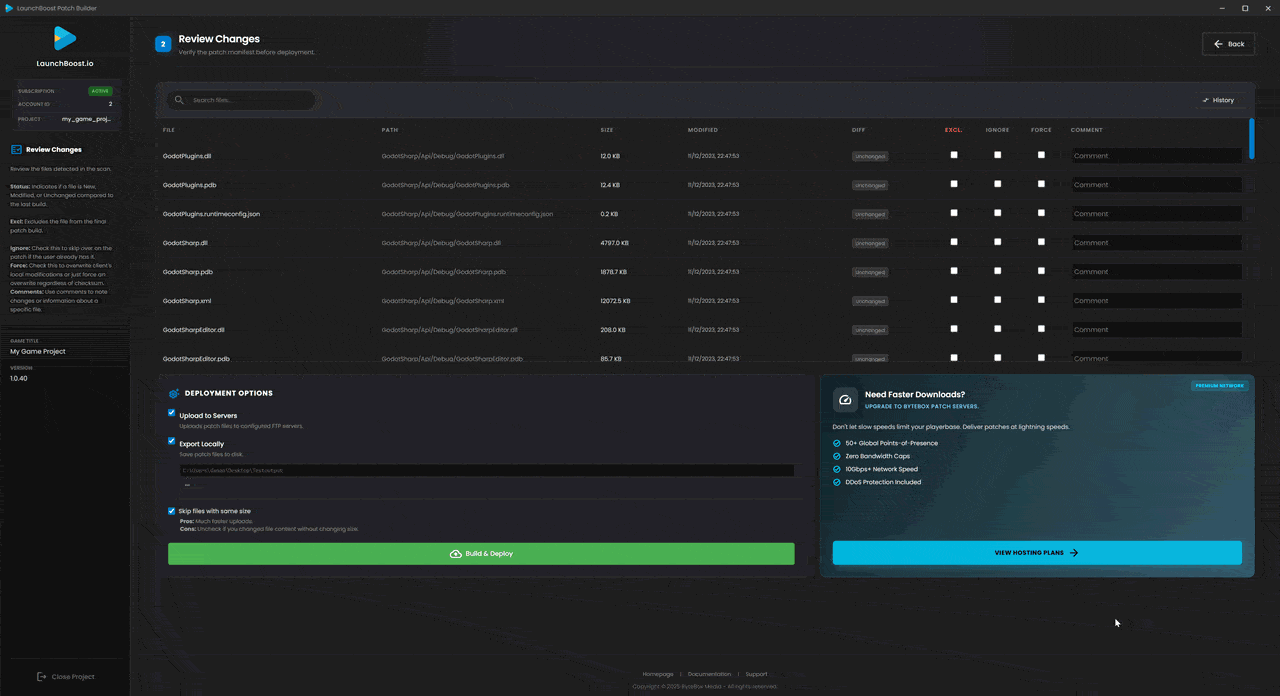
Task: Click the red Excl. column header
Action: (x=954, y=130)
